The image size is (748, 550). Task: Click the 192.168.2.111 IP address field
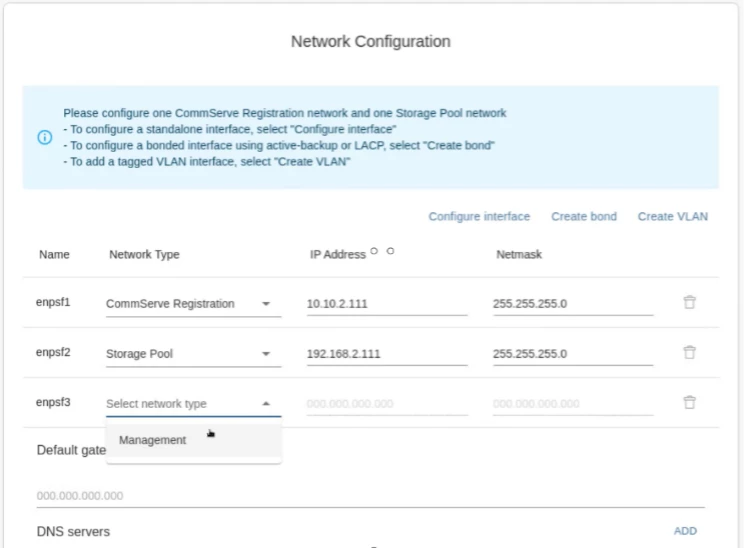tap(386, 353)
